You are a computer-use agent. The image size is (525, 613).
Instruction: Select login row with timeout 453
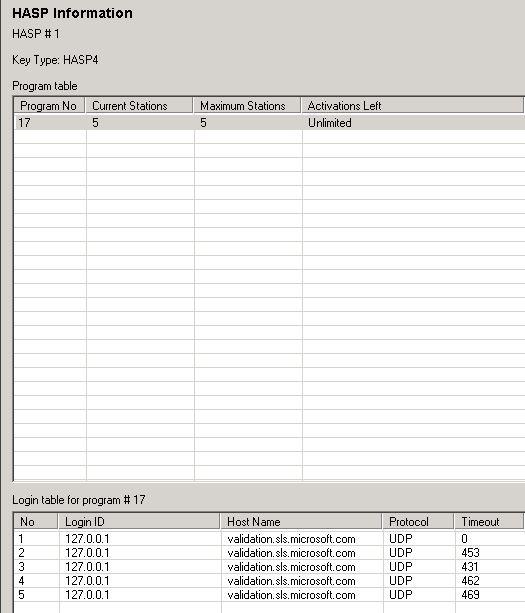[x=269, y=553]
